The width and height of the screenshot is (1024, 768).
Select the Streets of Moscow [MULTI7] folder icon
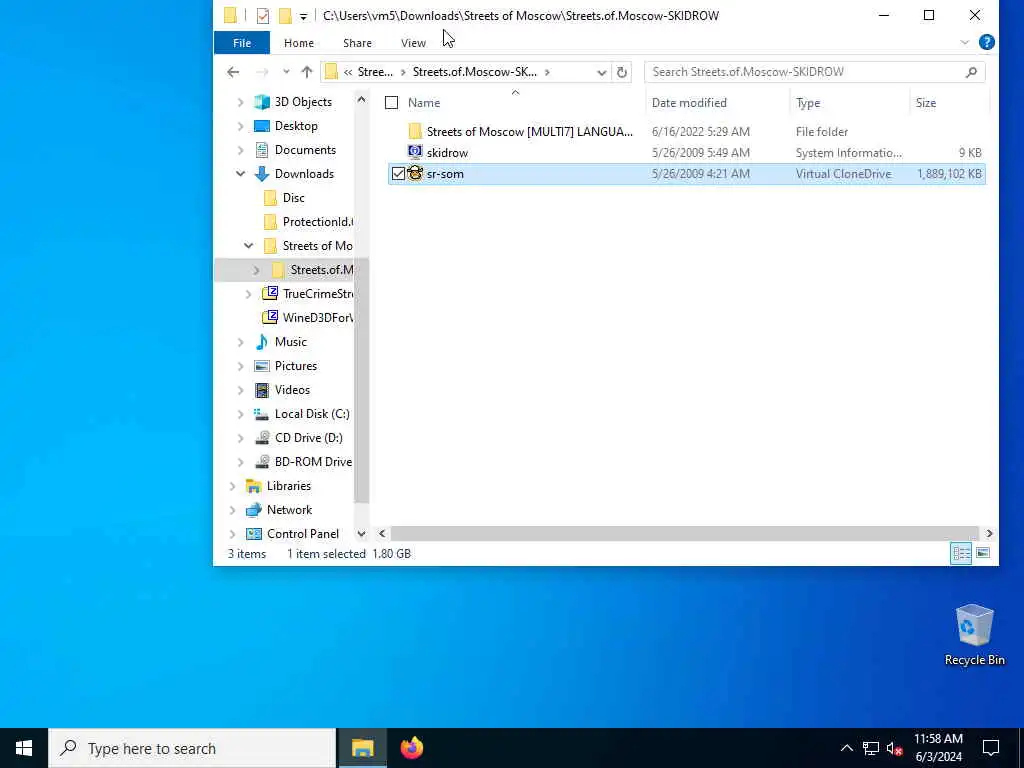(415, 131)
